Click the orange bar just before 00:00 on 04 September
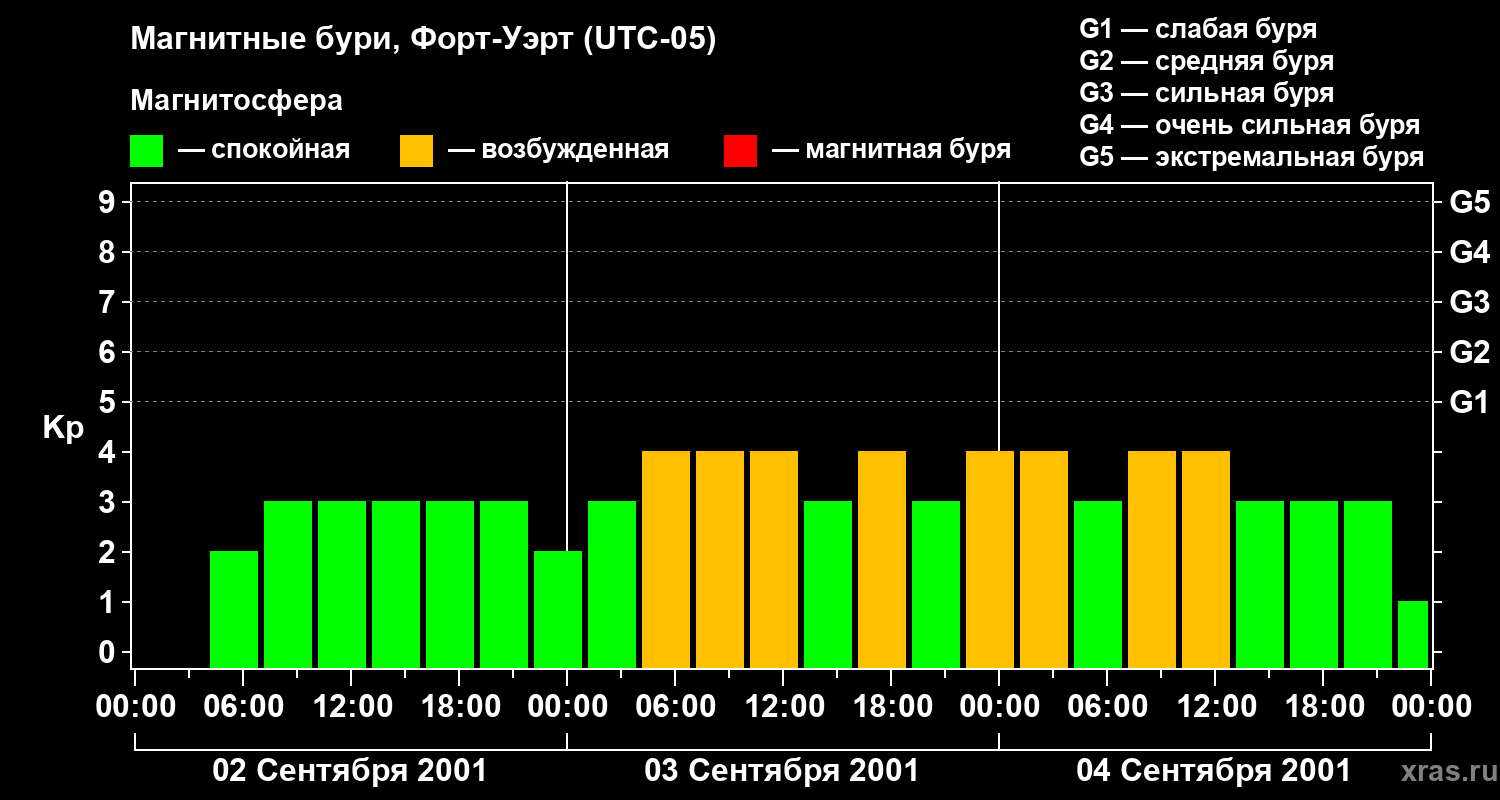Screen dimensions: 1500x800 (990, 559)
